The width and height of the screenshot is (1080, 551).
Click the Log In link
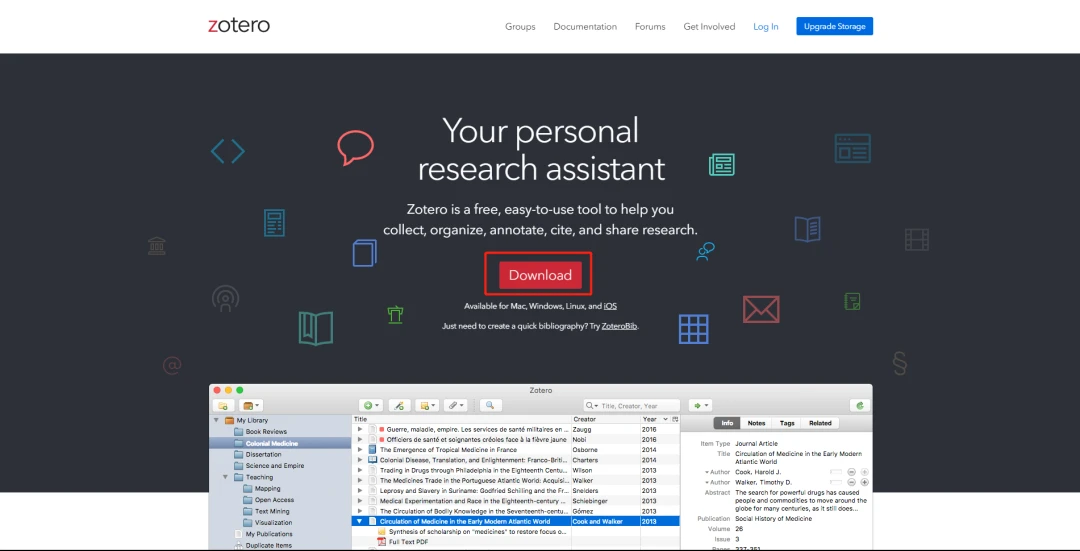(x=765, y=27)
